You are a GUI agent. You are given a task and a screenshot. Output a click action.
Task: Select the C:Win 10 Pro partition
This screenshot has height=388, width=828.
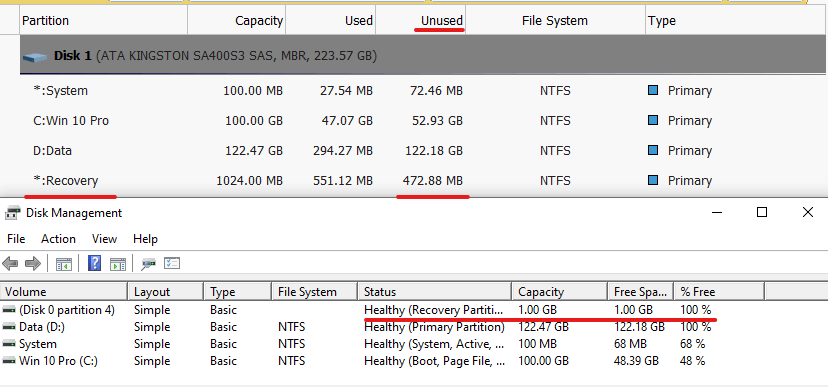[x=424, y=121]
